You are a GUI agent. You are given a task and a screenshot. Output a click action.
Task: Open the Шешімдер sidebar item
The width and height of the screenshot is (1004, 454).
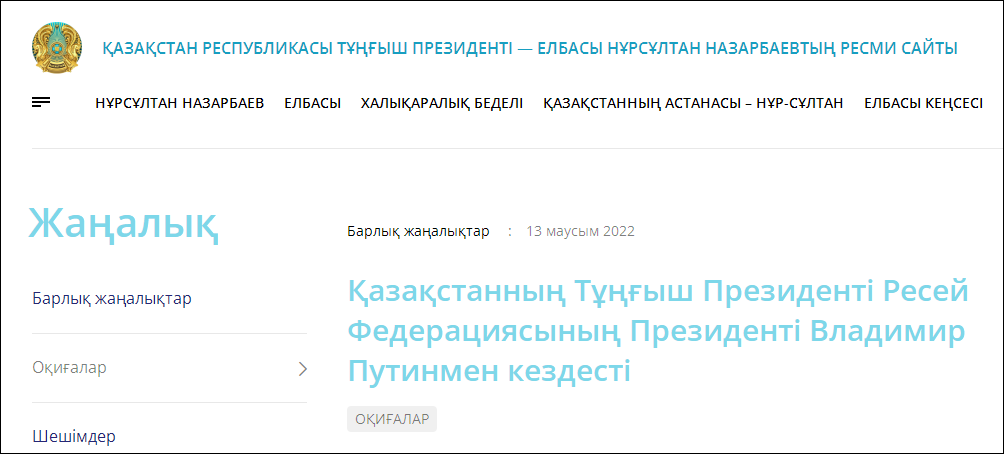pyautogui.click(x=74, y=437)
